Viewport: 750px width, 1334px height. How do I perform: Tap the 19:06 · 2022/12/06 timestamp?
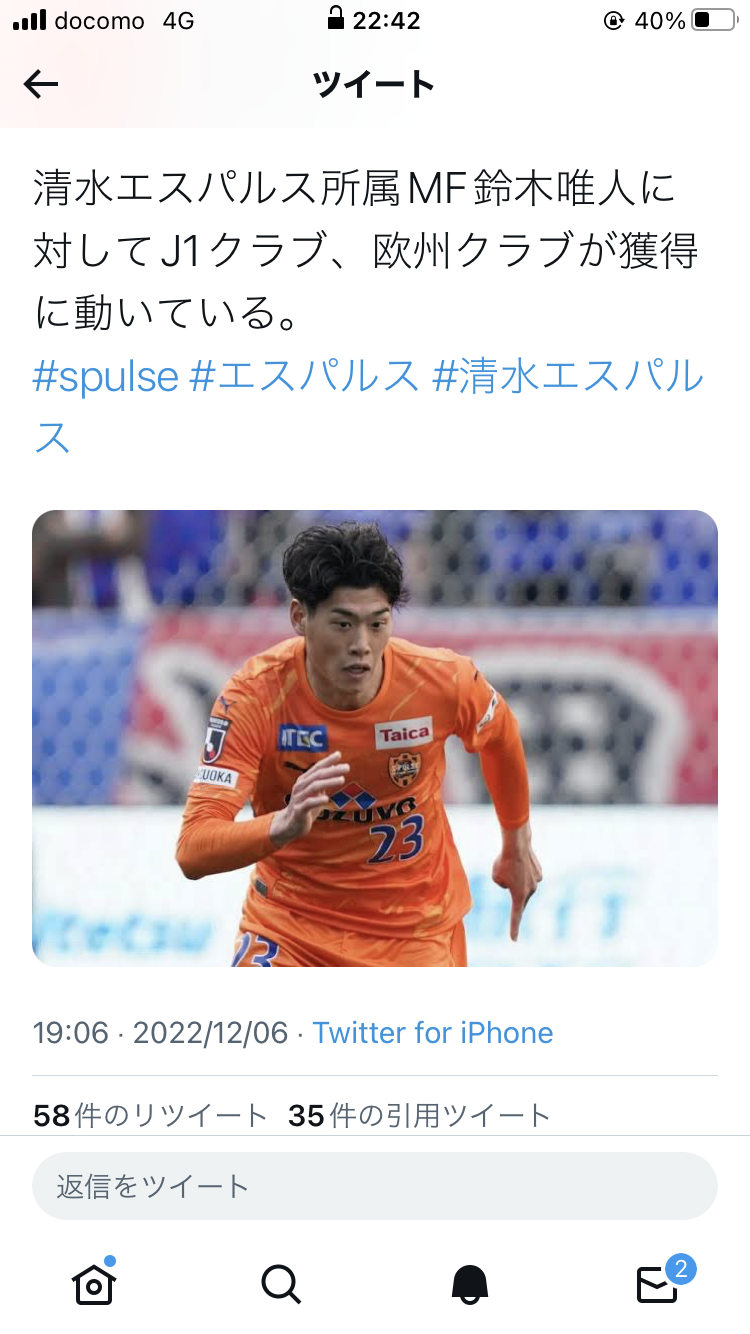pyautogui.click(x=161, y=1032)
